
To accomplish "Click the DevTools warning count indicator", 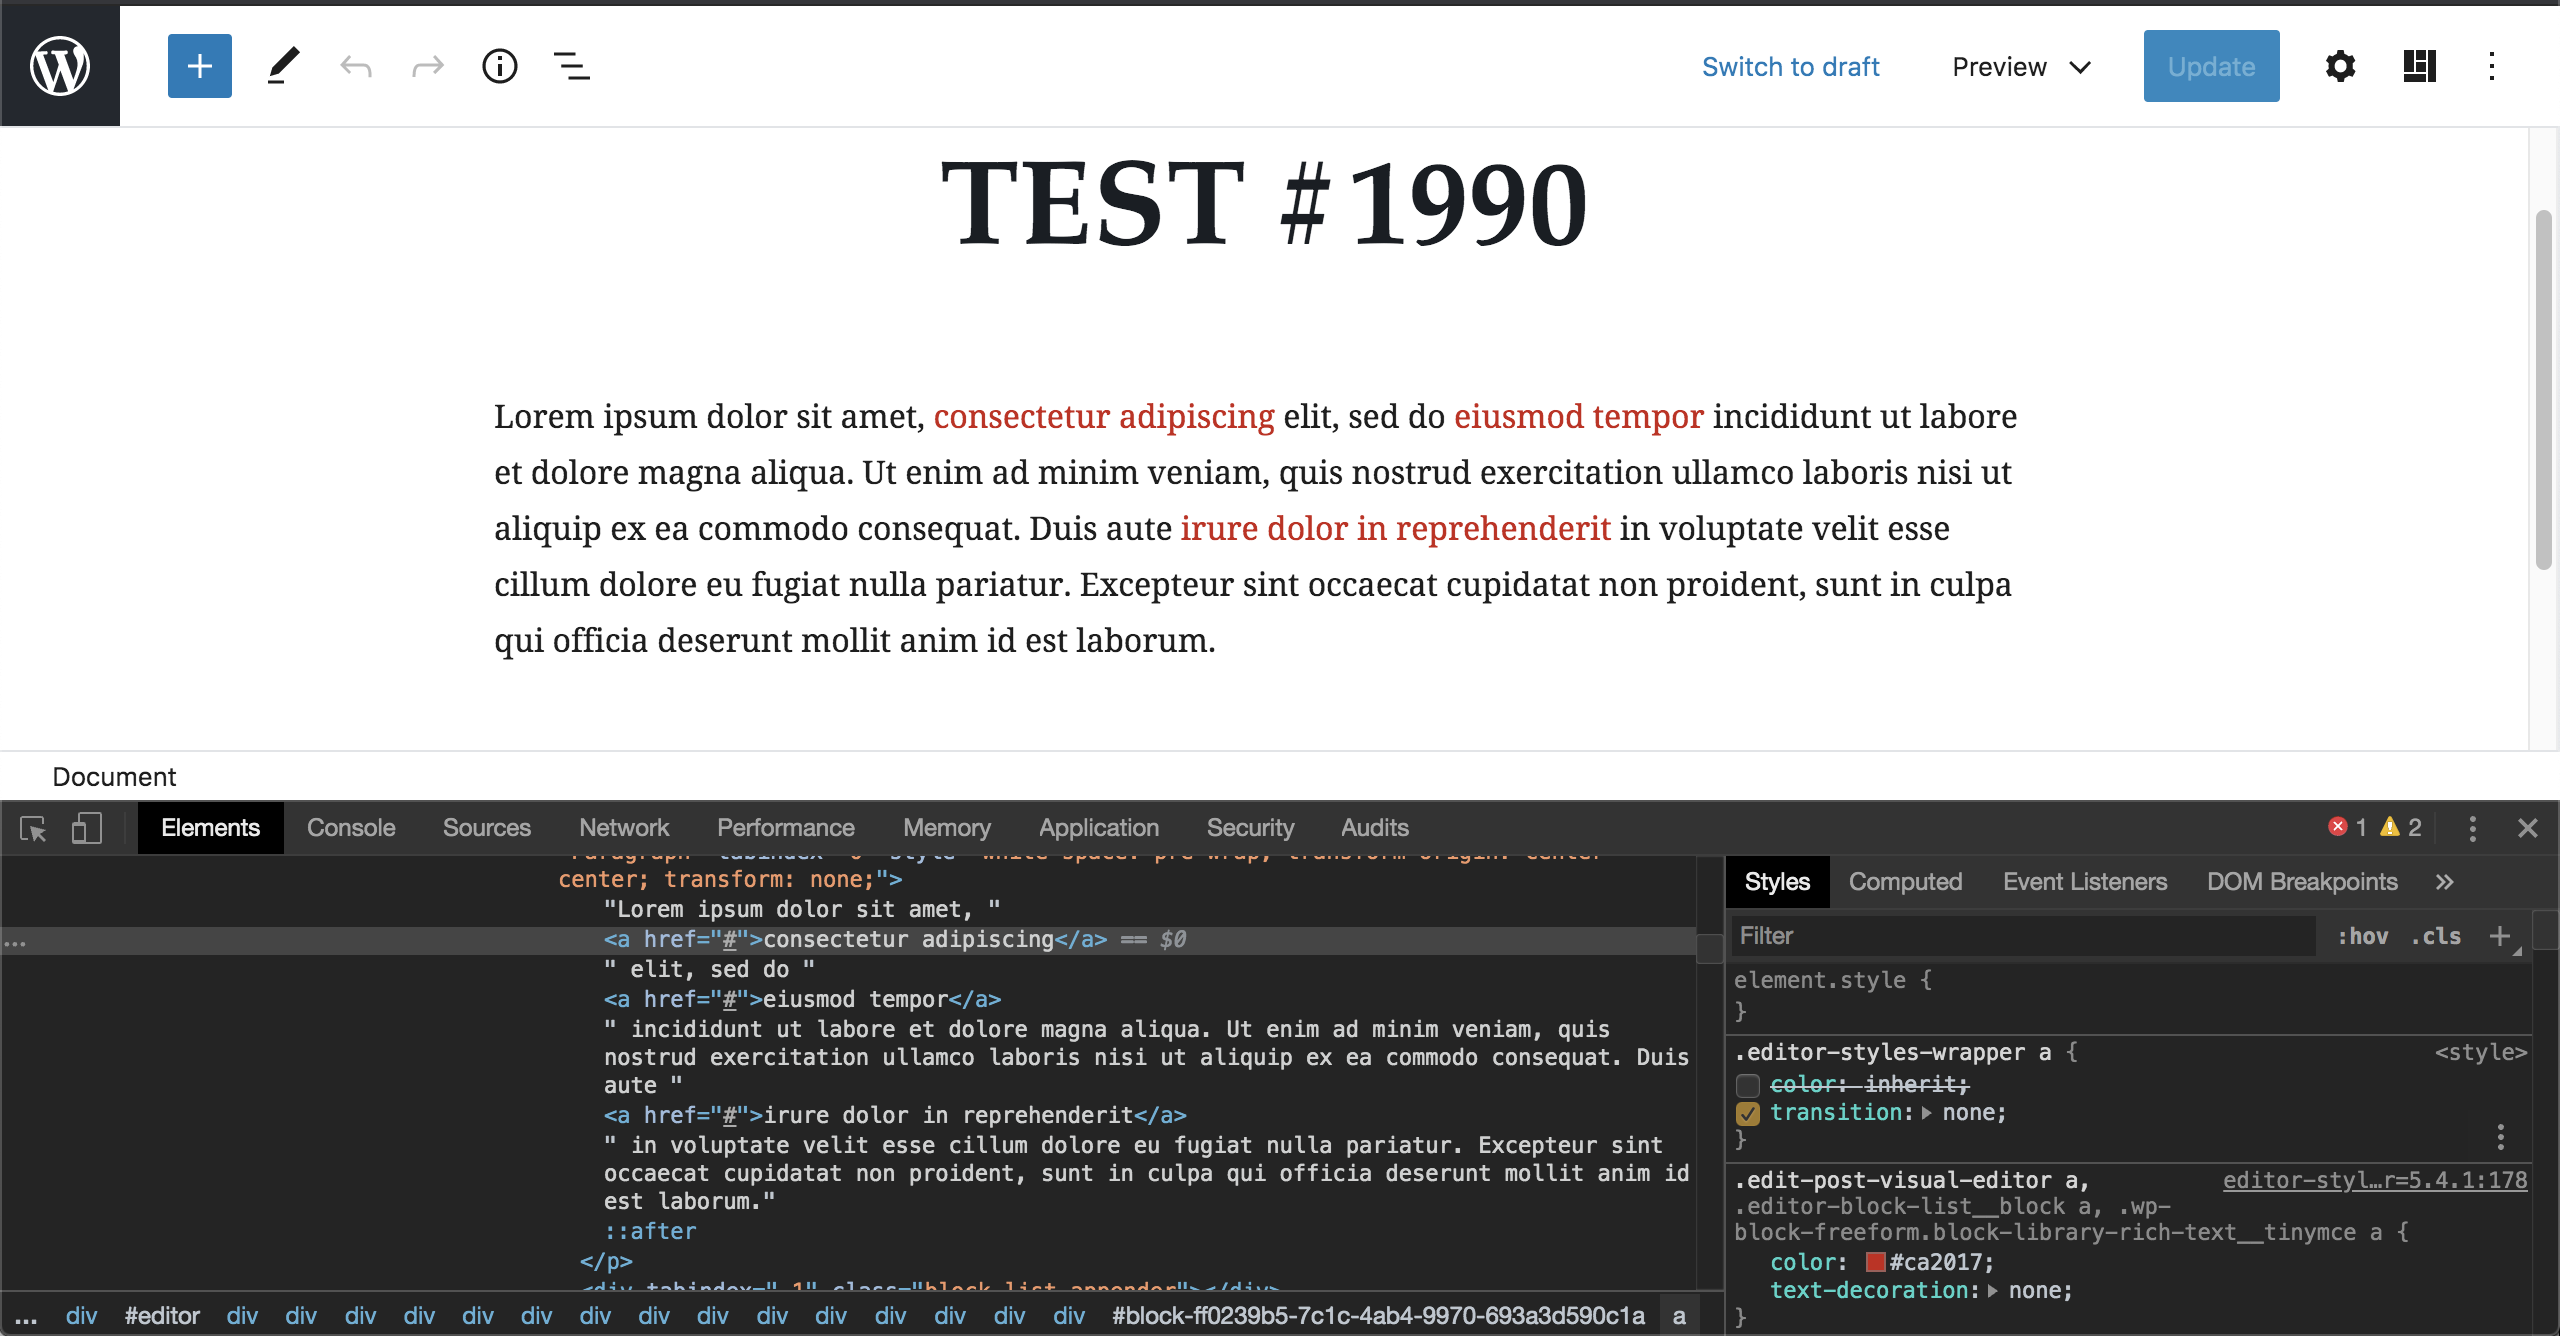I will [x=2401, y=827].
